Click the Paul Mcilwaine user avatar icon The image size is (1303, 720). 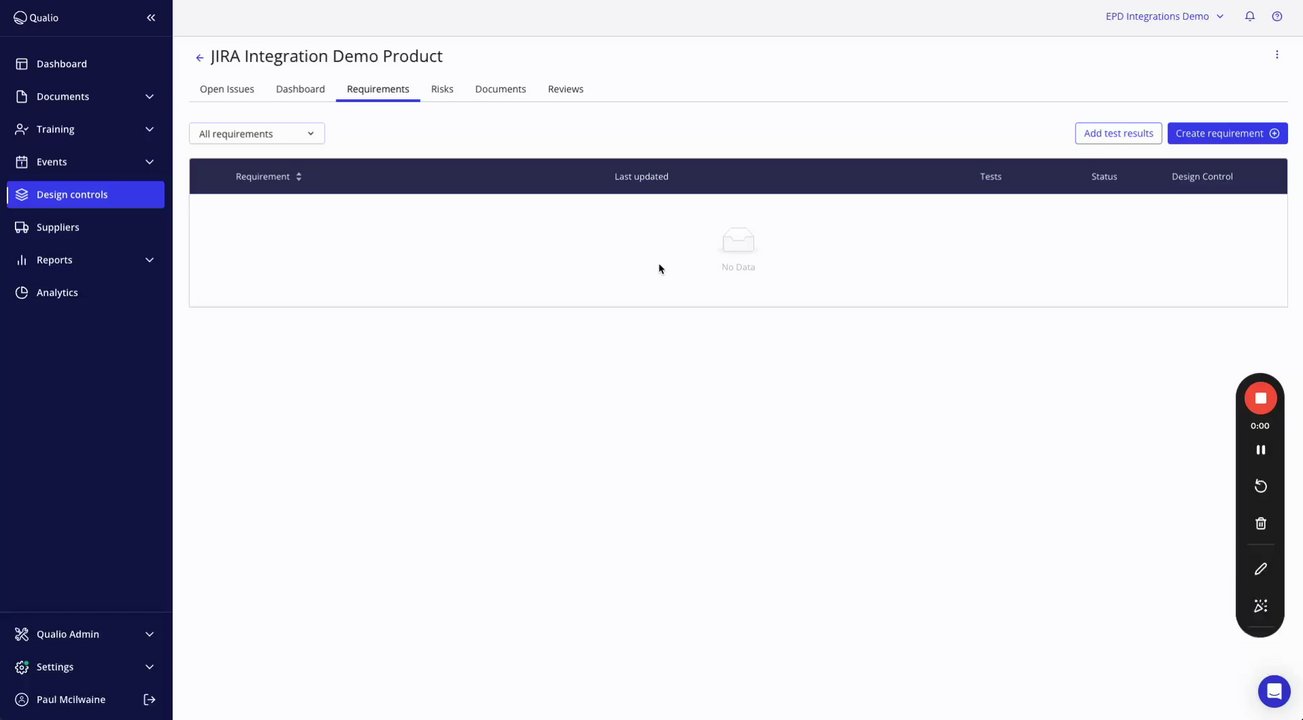click(22, 700)
